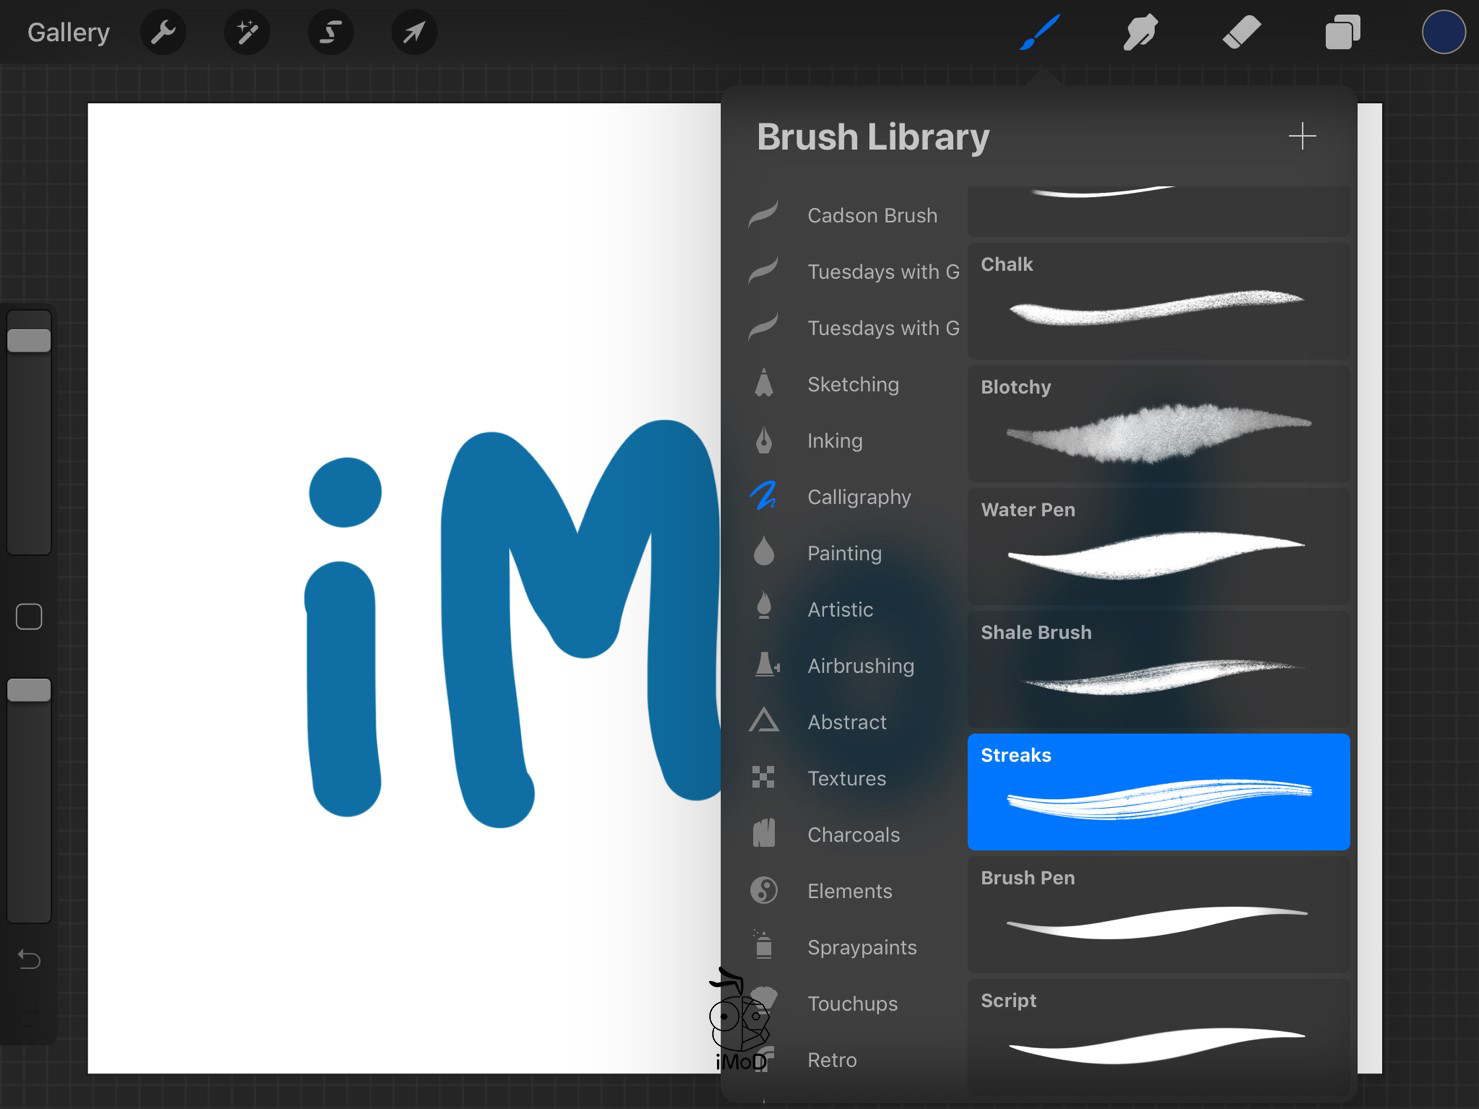1479x1109 pixels.
Task: Select the Adjustments magic wand tool
Action: 246,31
